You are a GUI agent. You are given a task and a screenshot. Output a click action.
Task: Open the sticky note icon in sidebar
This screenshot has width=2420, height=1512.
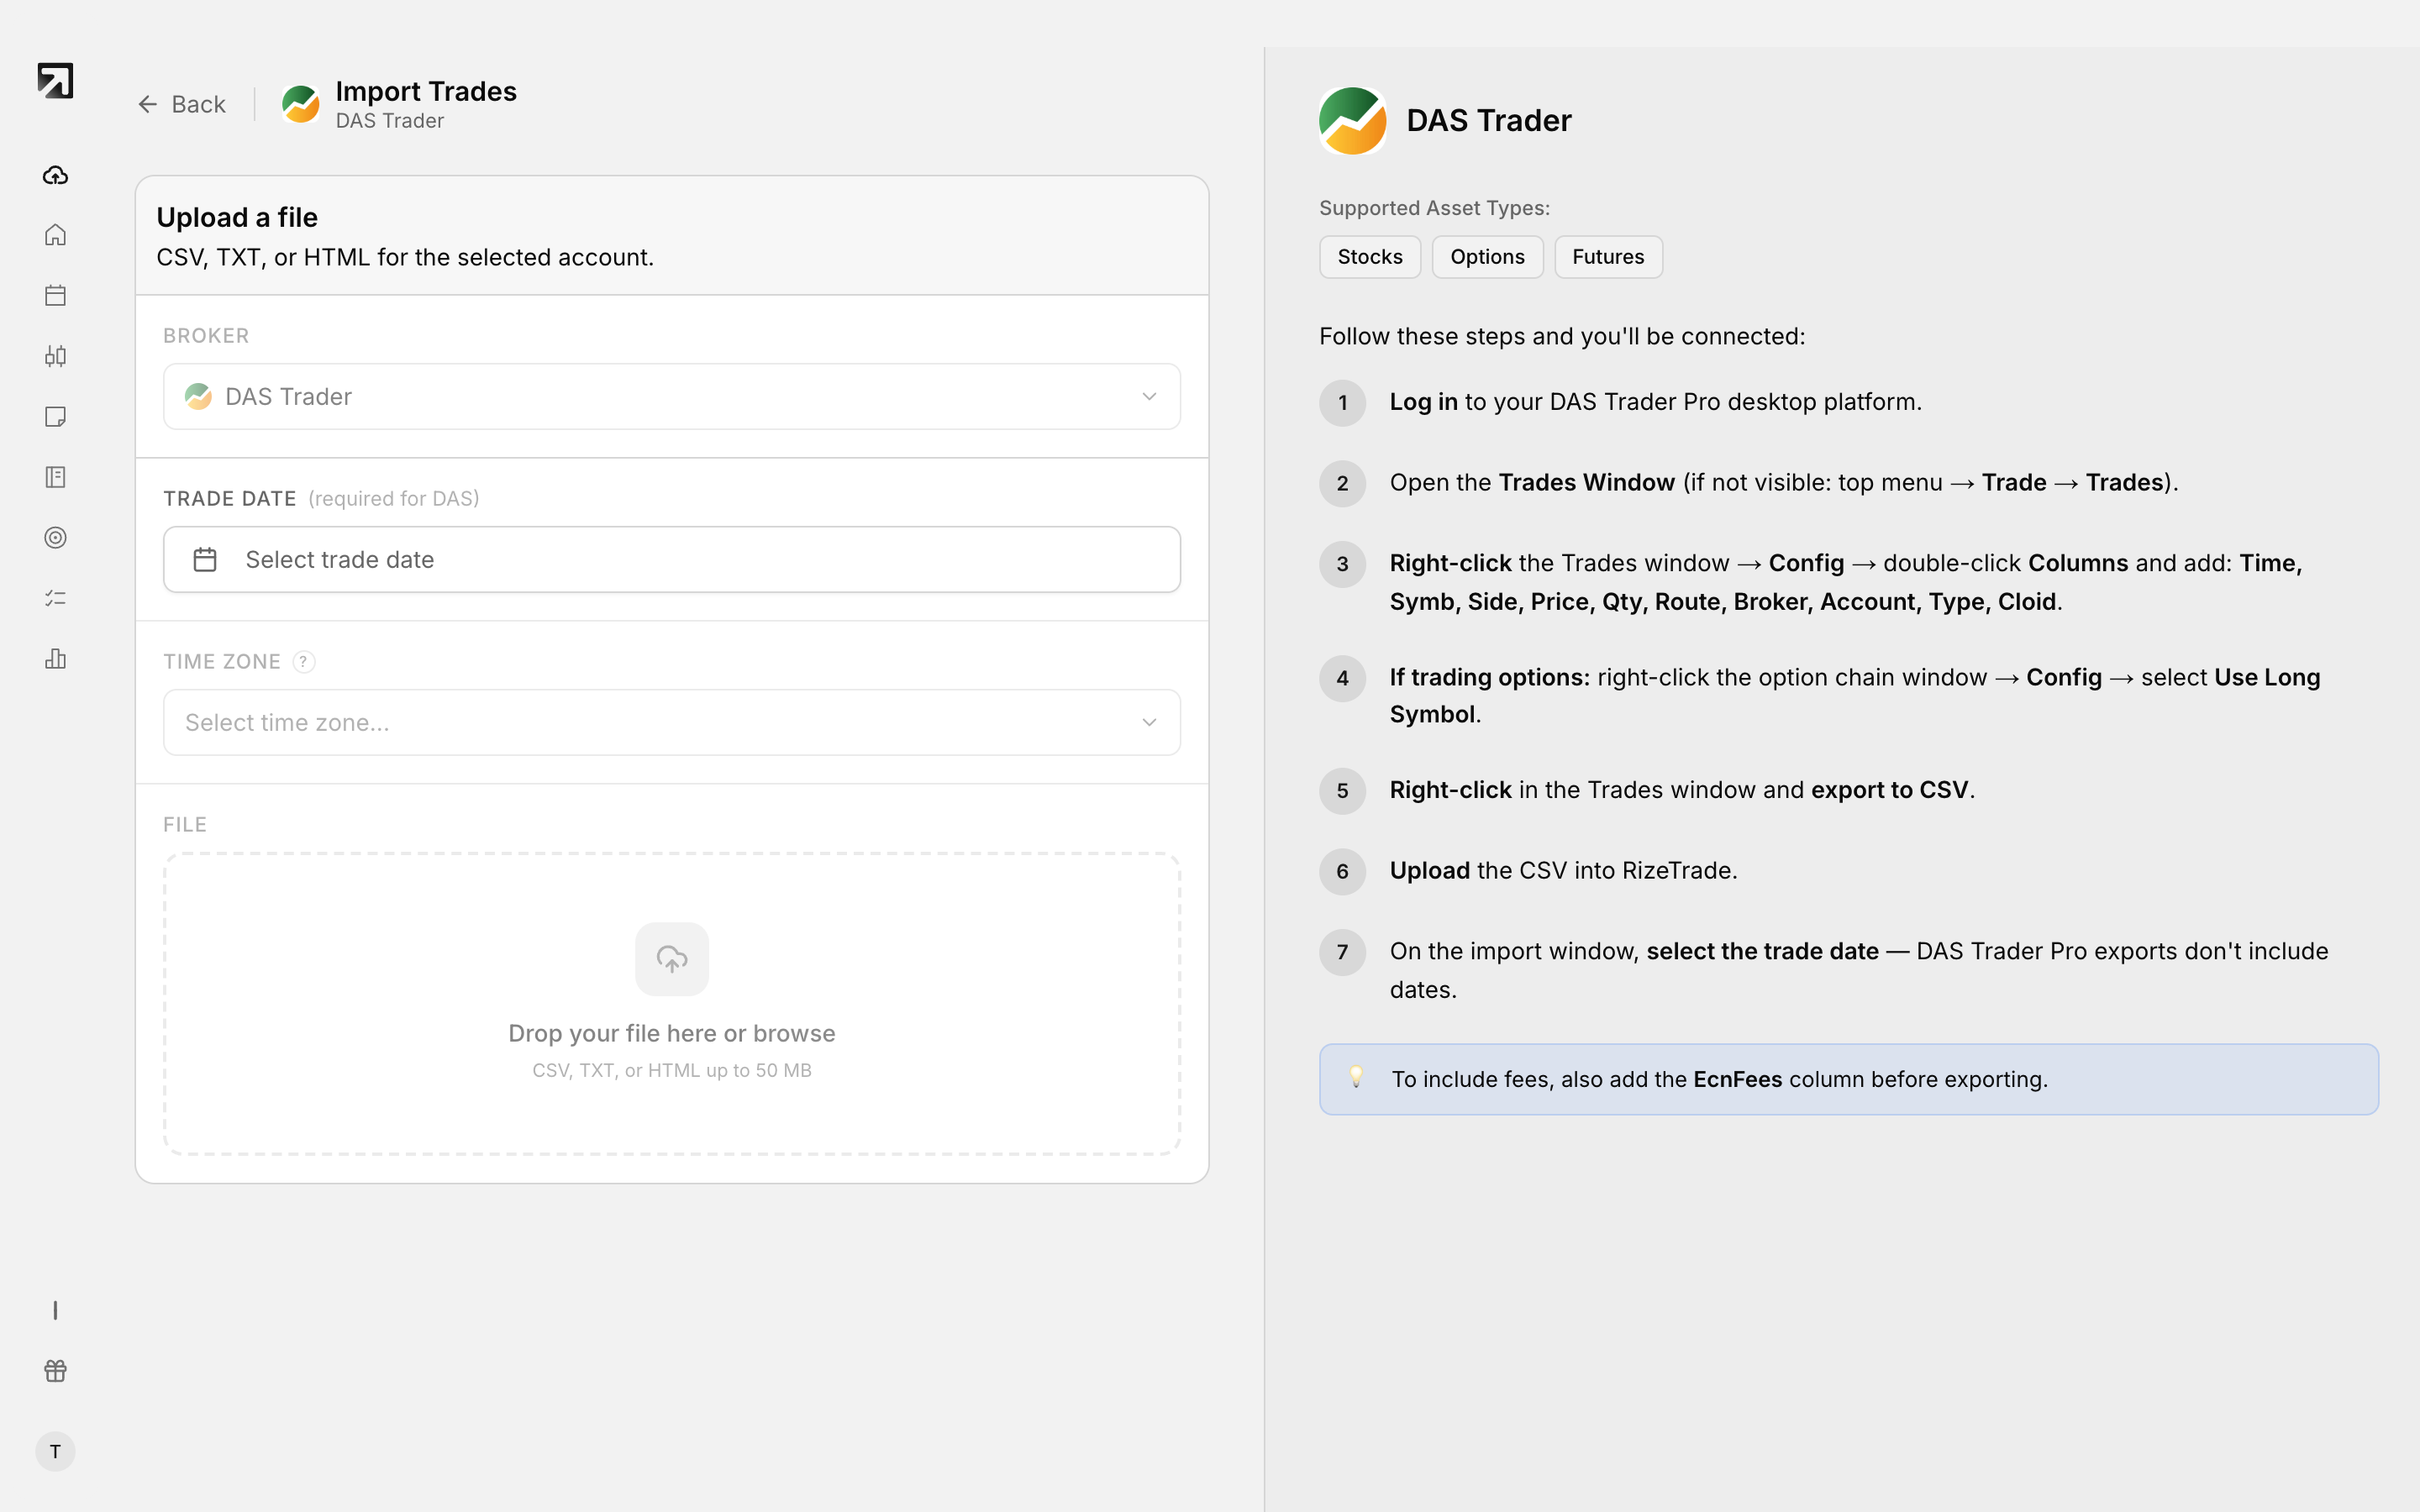coord(55,416)
